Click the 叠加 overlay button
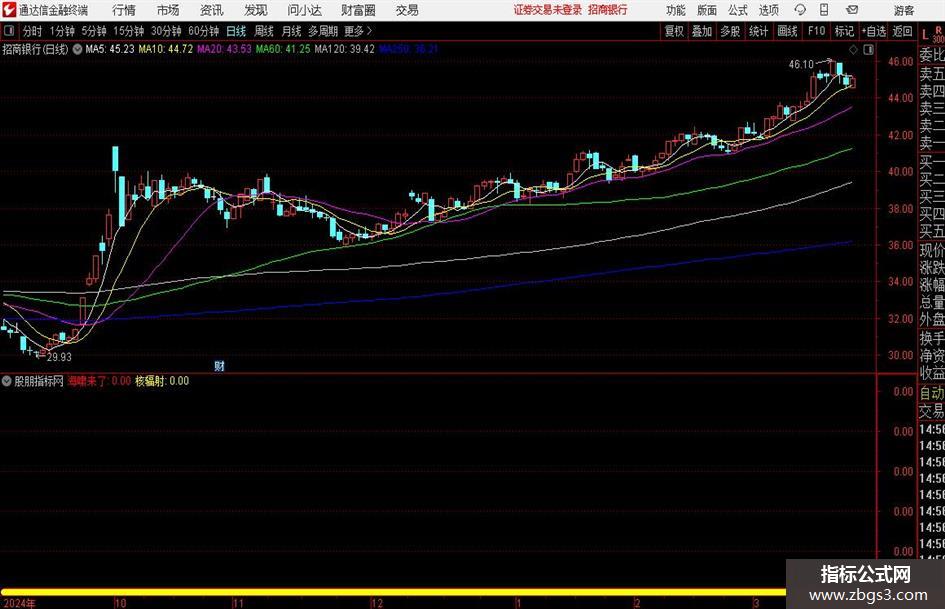945x609 pixels. 702,31
